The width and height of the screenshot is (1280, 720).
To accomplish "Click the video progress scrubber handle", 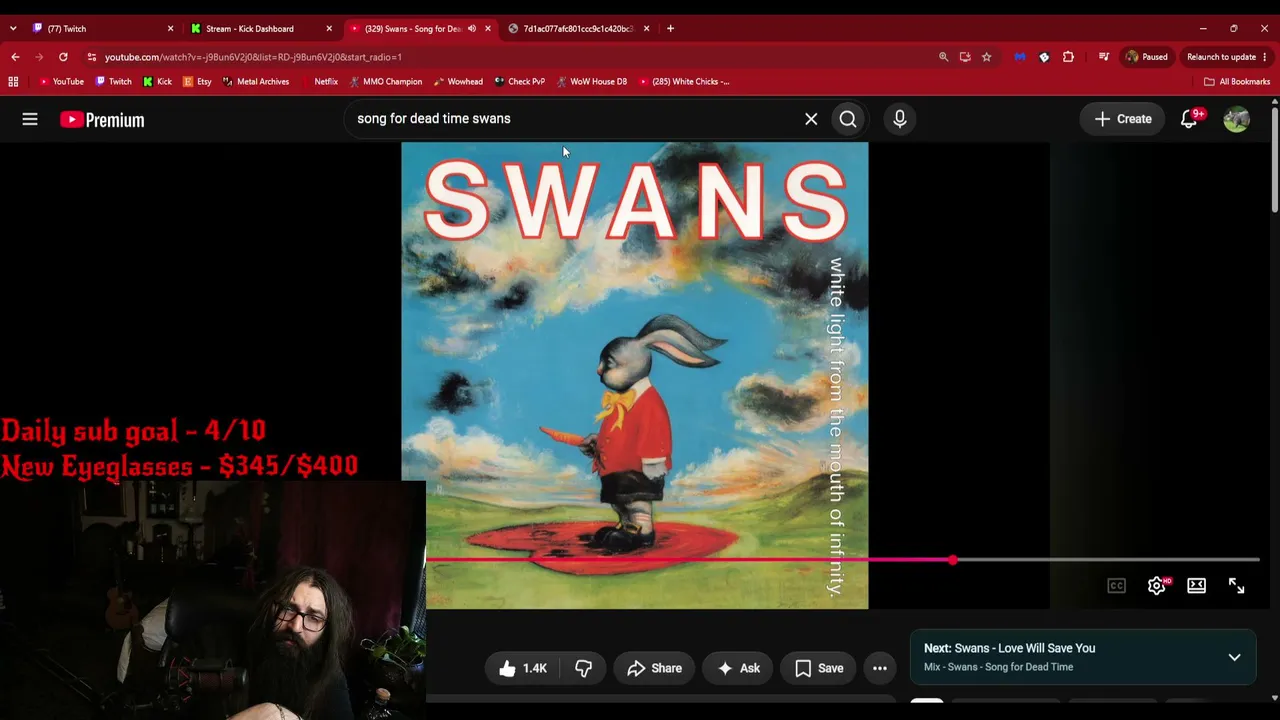I will point(952,560).
